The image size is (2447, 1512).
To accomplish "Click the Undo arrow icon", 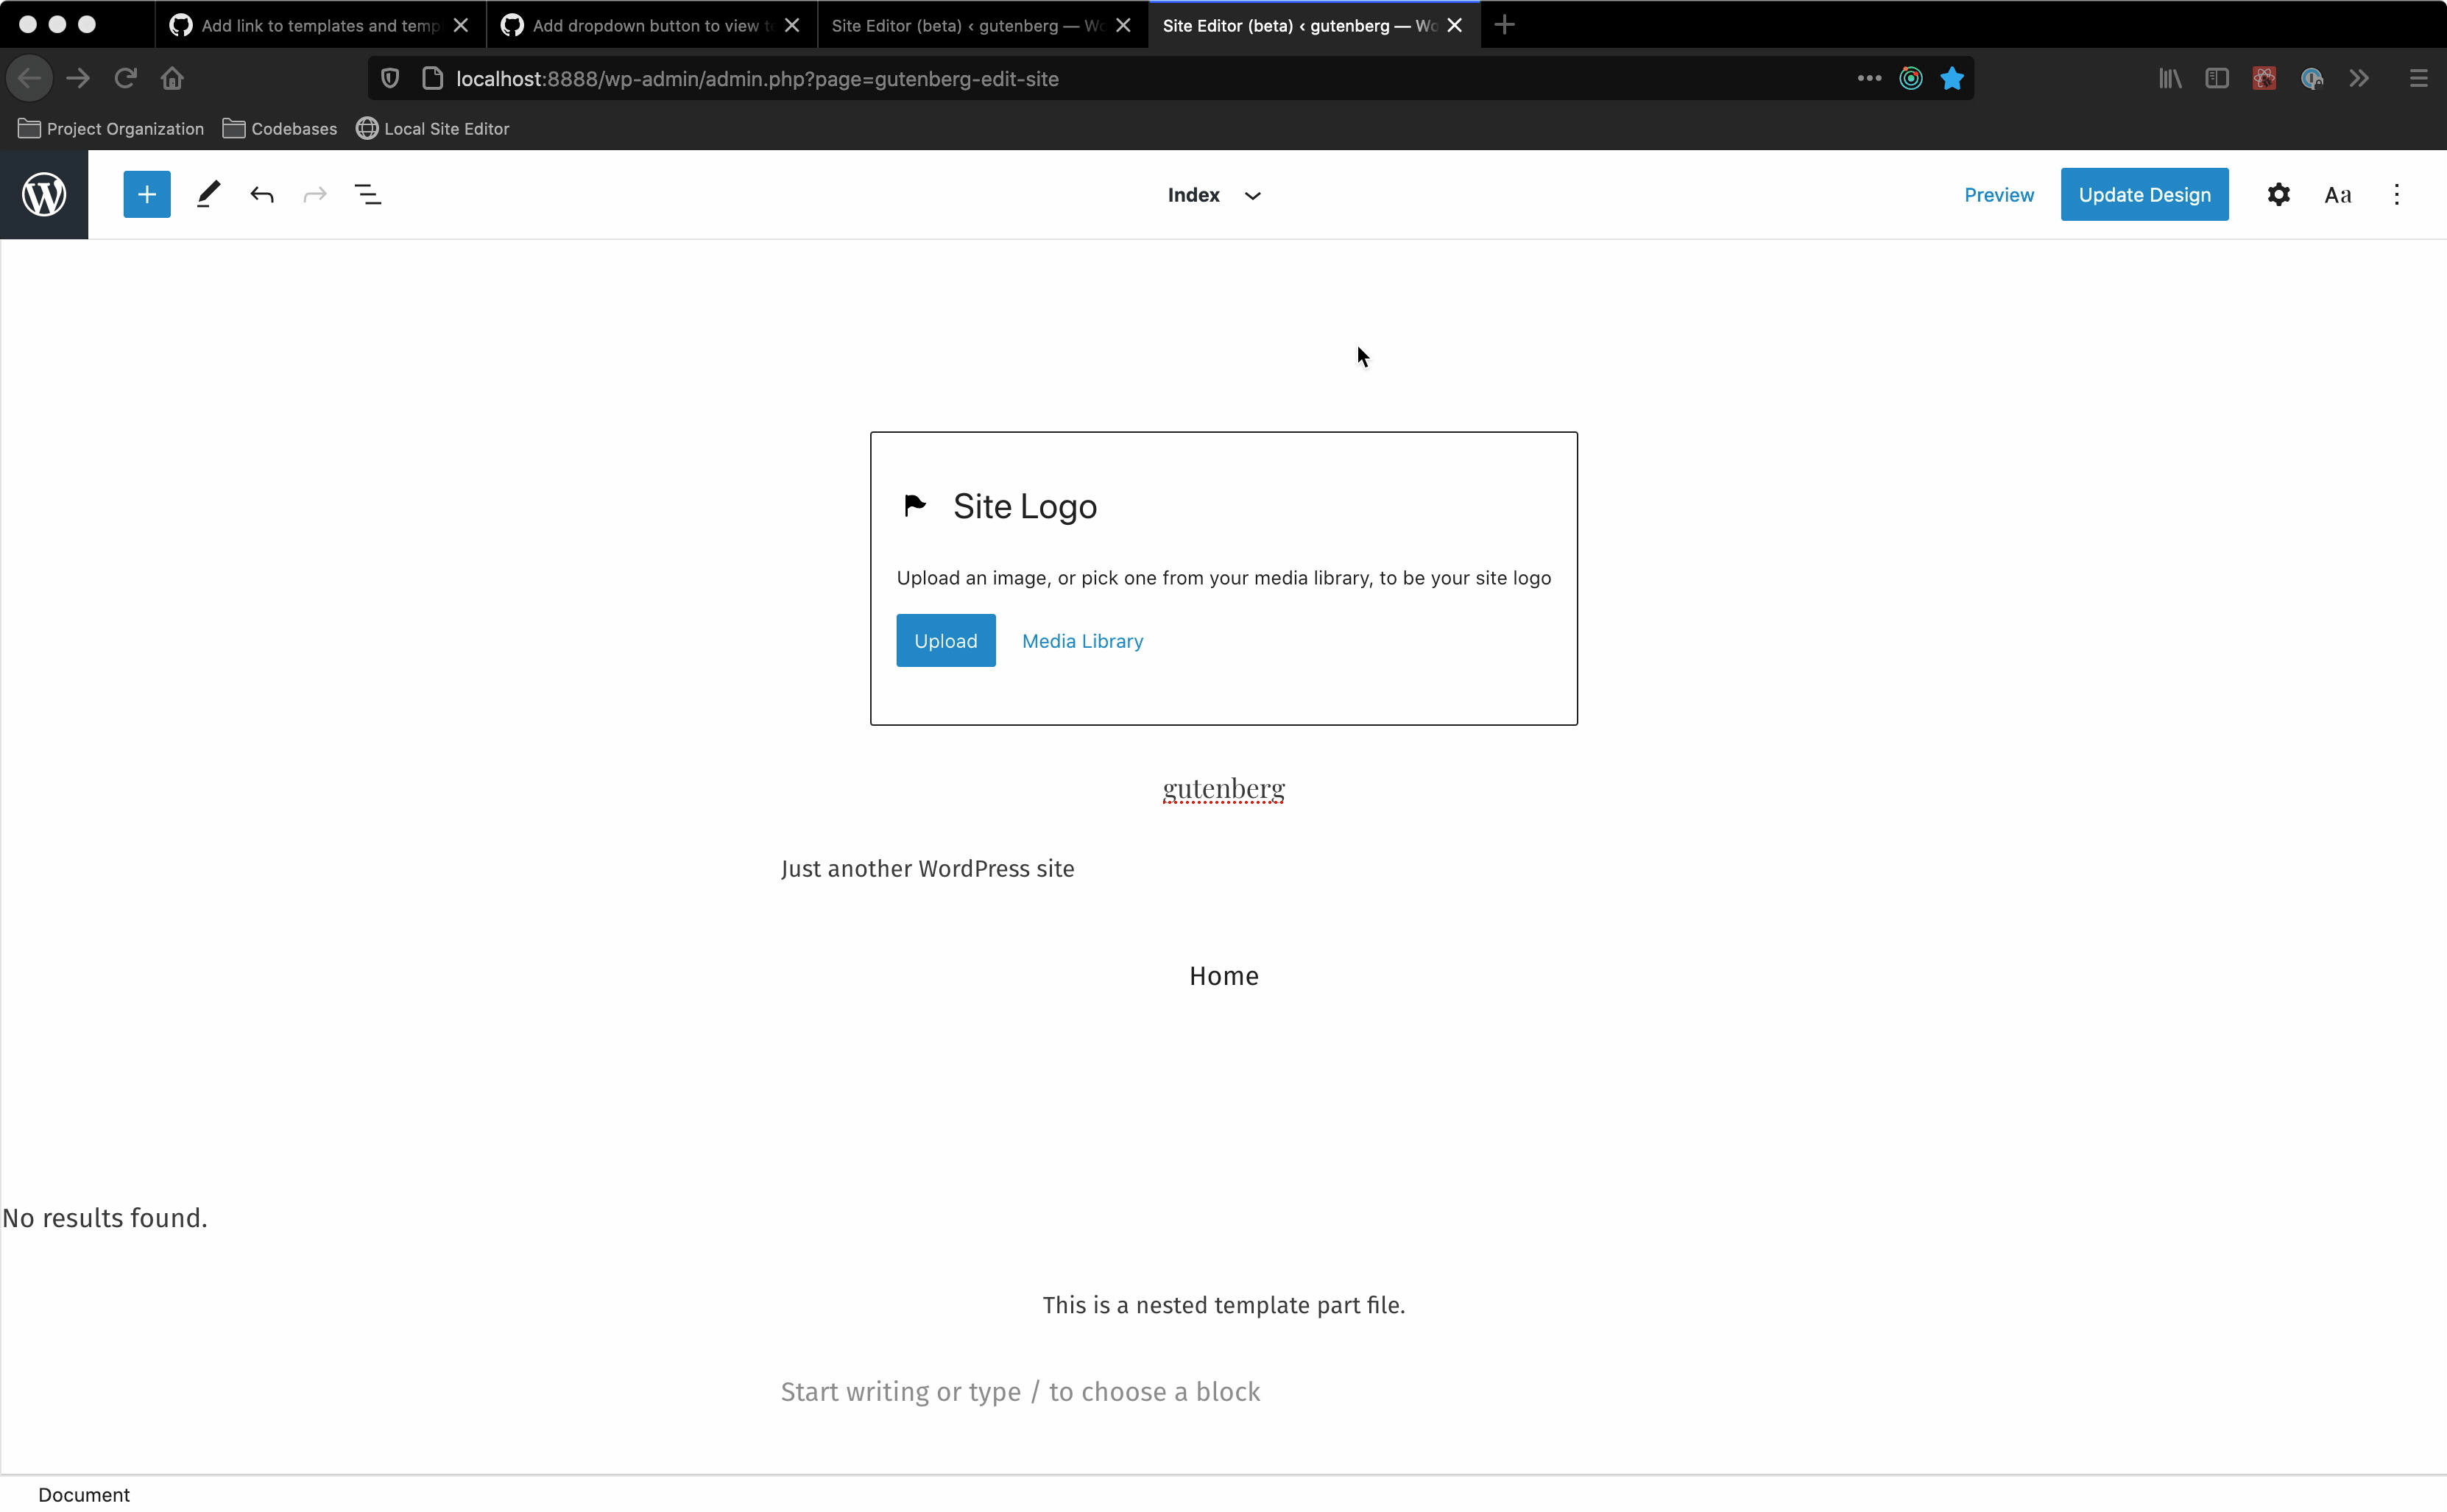I will coord(262,194).
